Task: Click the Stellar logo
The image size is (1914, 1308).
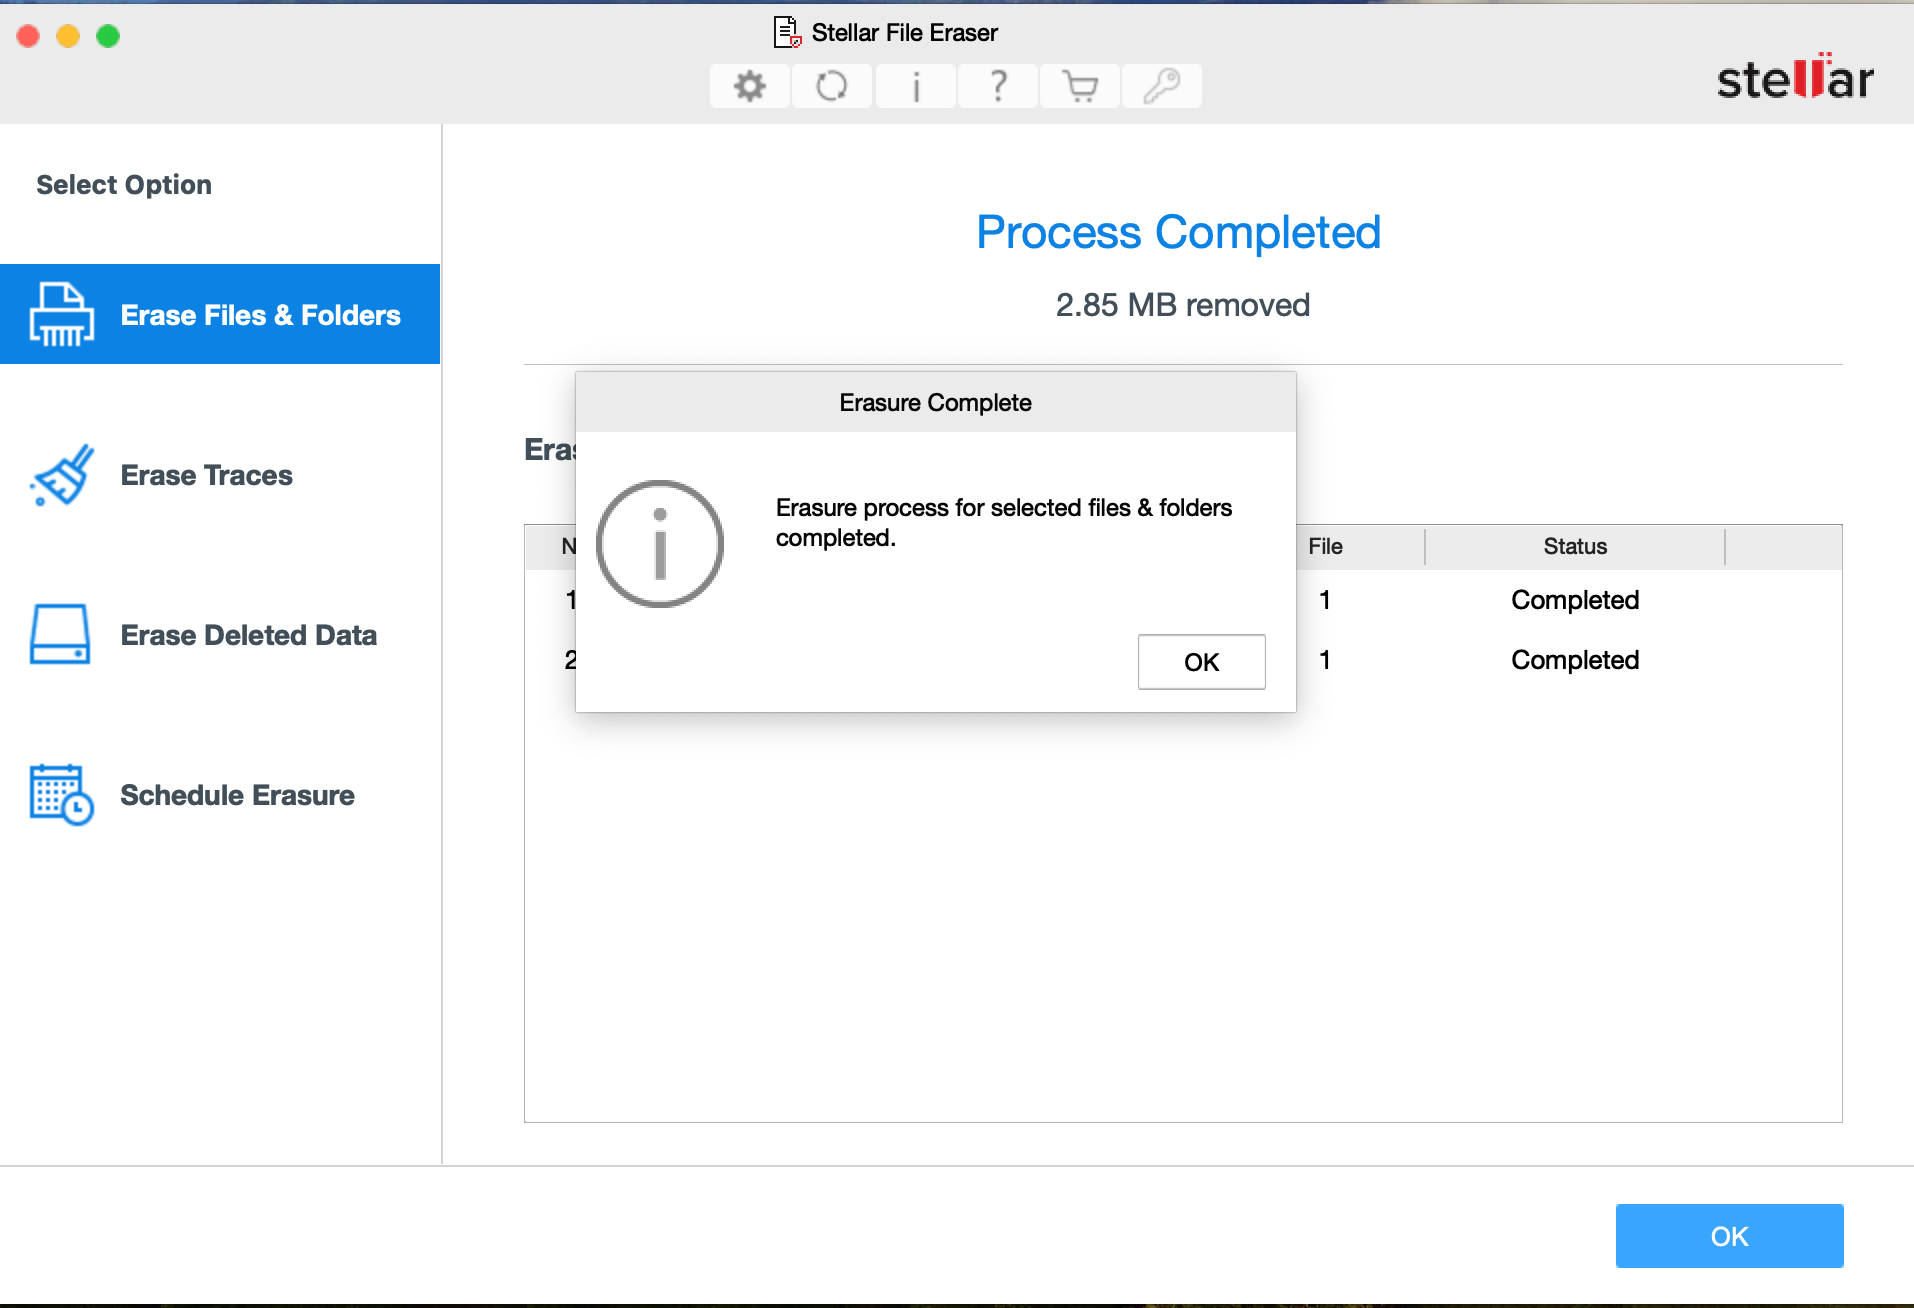Action: (1795, 78)
